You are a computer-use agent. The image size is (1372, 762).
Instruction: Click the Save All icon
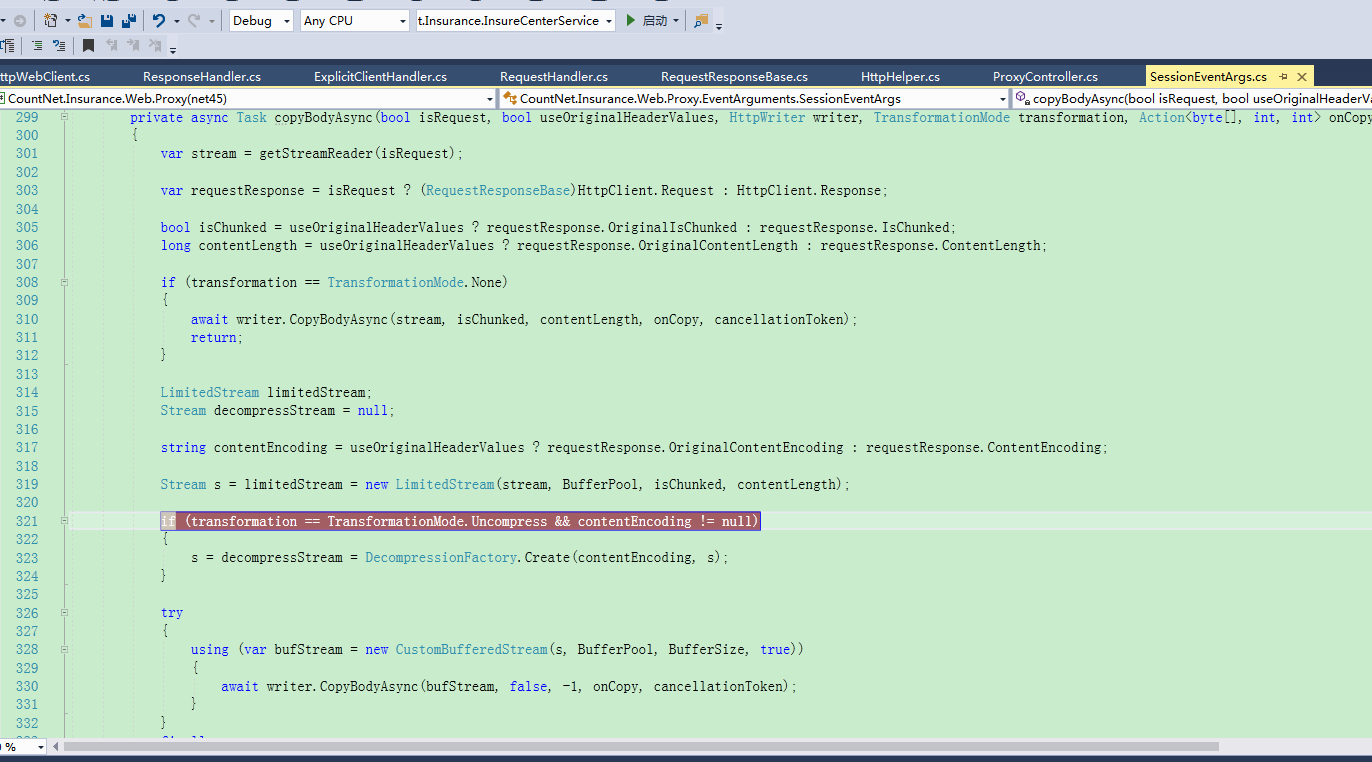(x=129, y=20)
